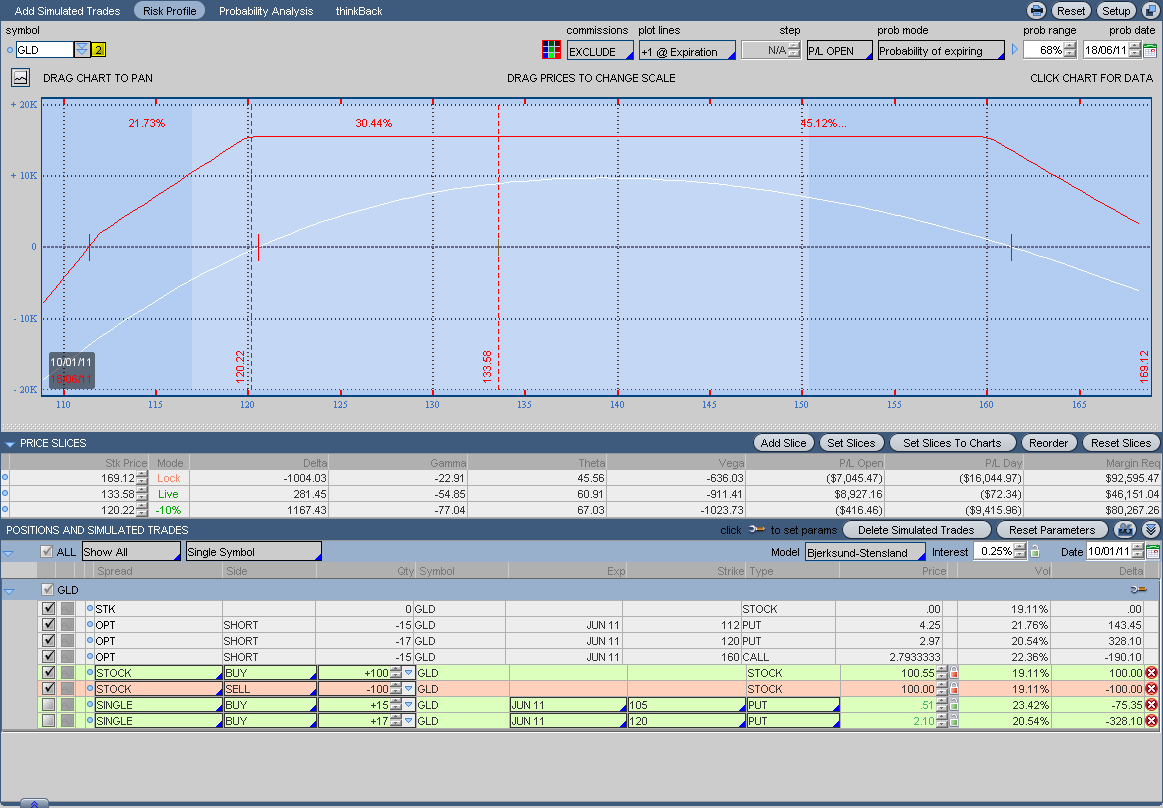This screenshot has width=1163, height=808.
Task: Click the price lock on the 100.55 stock row
Action: tap(954, 673)
